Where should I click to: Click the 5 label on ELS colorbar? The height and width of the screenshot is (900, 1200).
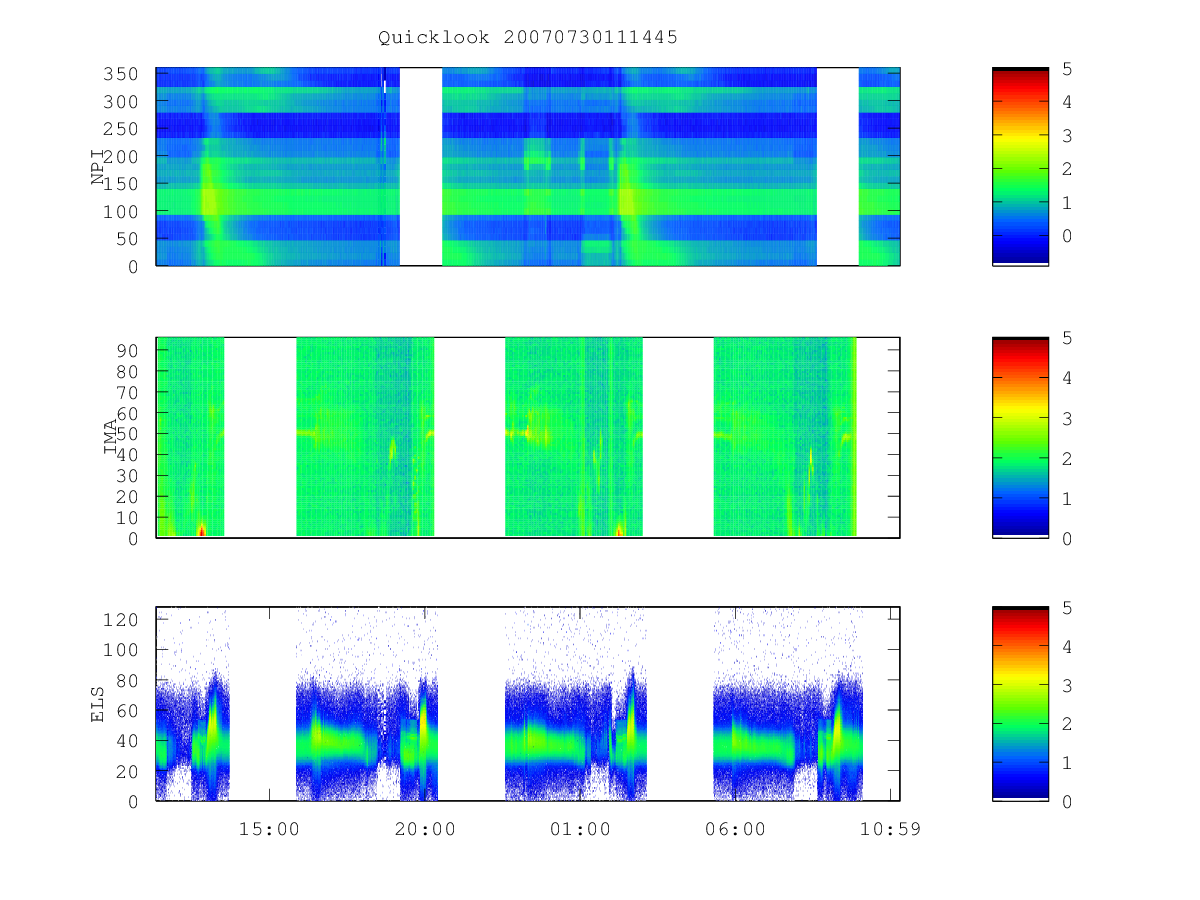coord(1068,608)
